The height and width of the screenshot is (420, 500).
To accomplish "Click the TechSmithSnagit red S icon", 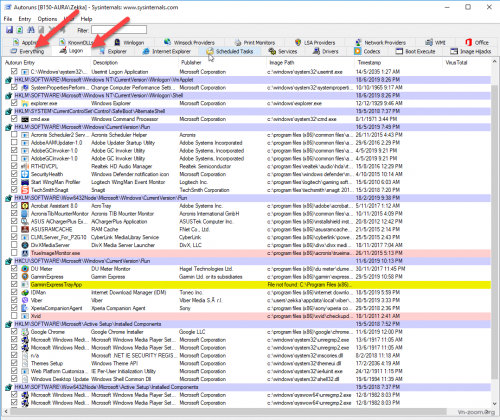I will point(25,190).
